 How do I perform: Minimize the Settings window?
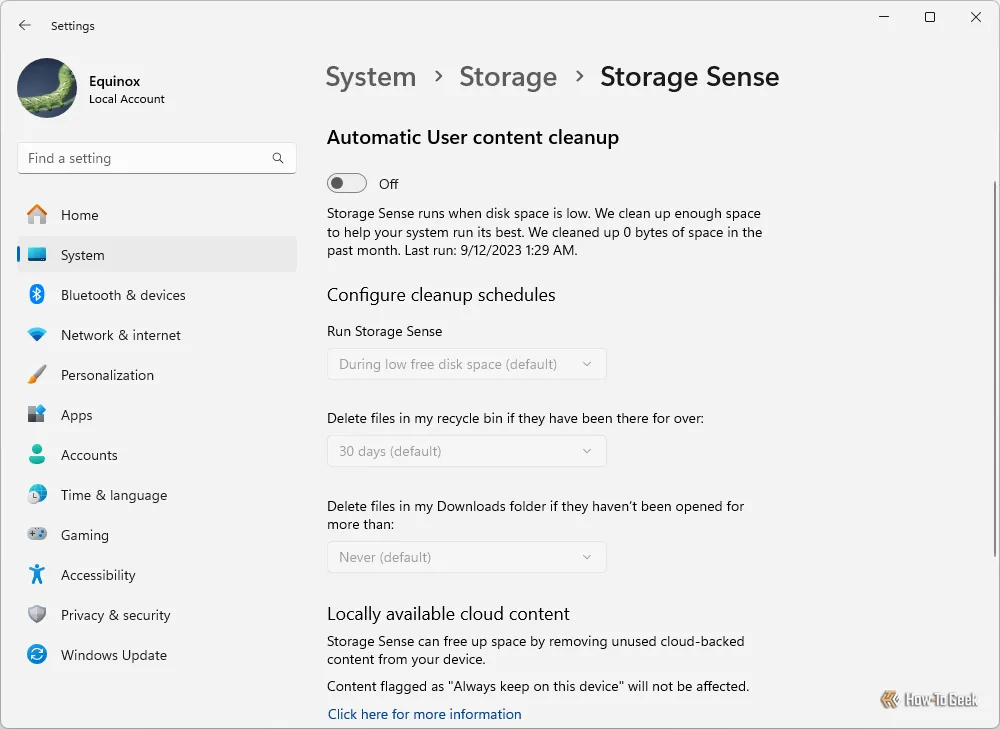884,17
